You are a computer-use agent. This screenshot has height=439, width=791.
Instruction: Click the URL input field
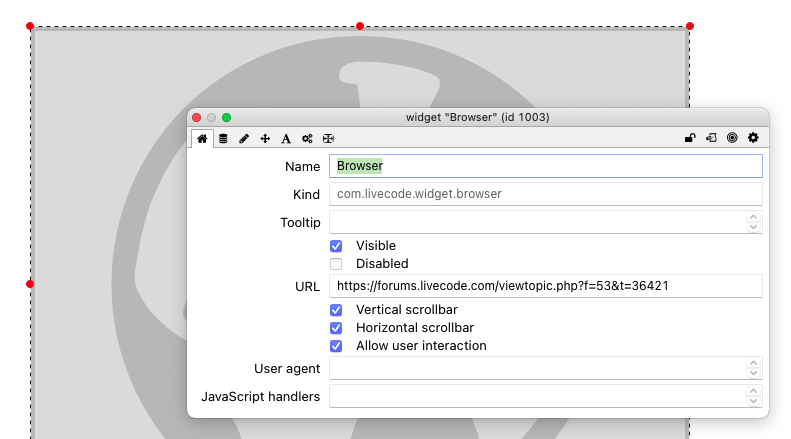pyautogui.click(x=546, y=286)
